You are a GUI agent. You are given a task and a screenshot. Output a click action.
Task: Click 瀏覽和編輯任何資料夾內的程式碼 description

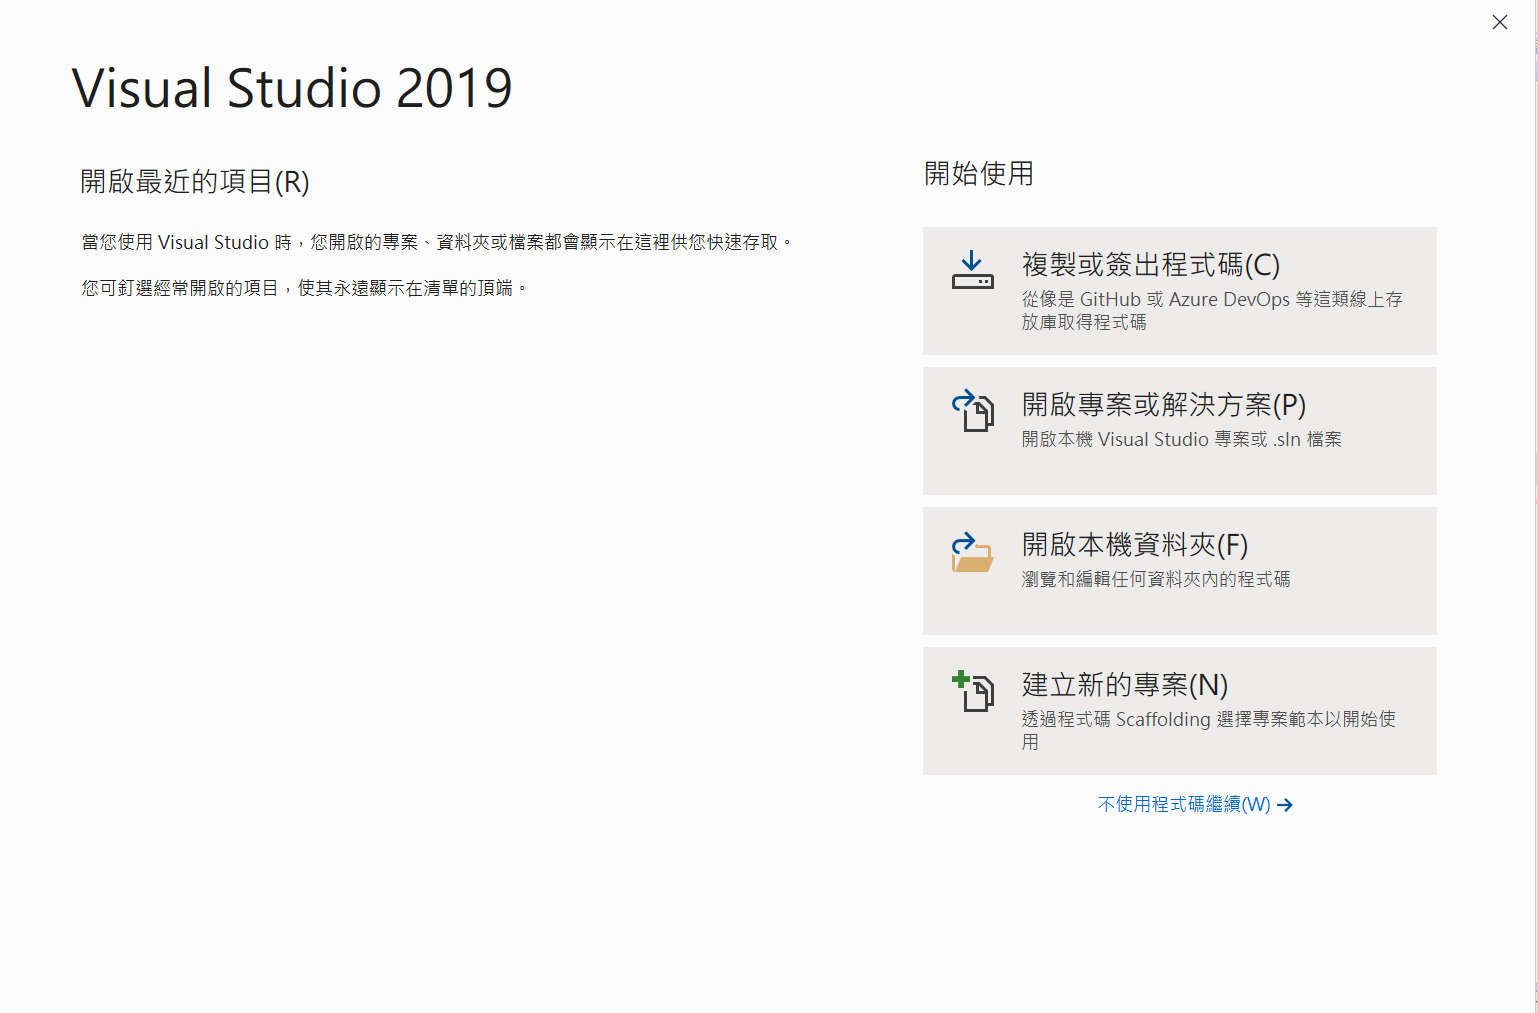[1155, 580]
